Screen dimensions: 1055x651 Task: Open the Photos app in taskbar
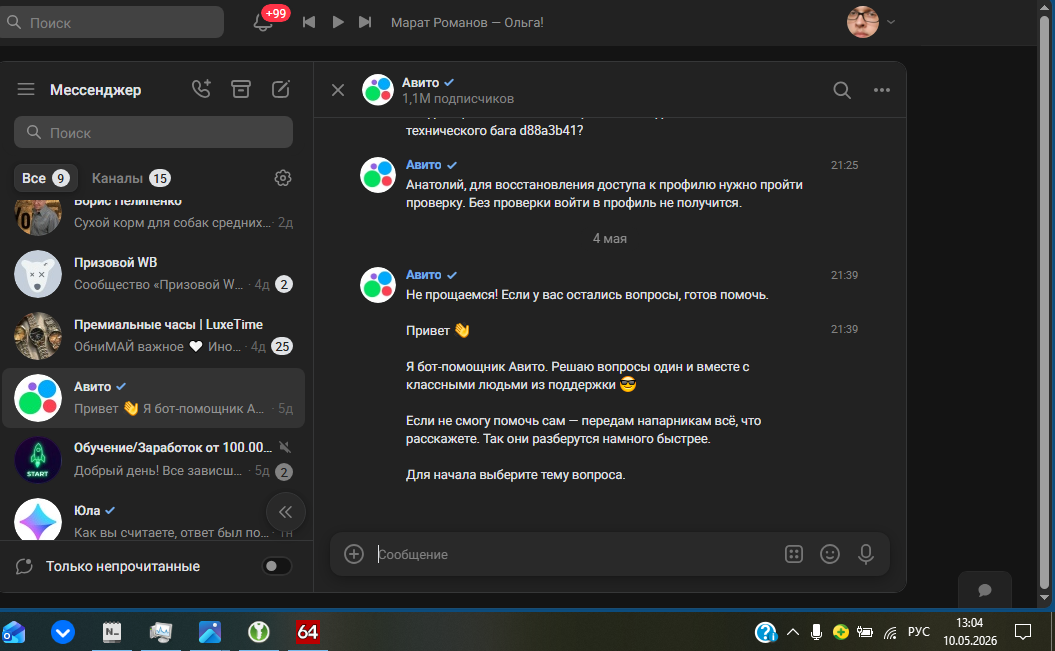[x=209, y=632]
